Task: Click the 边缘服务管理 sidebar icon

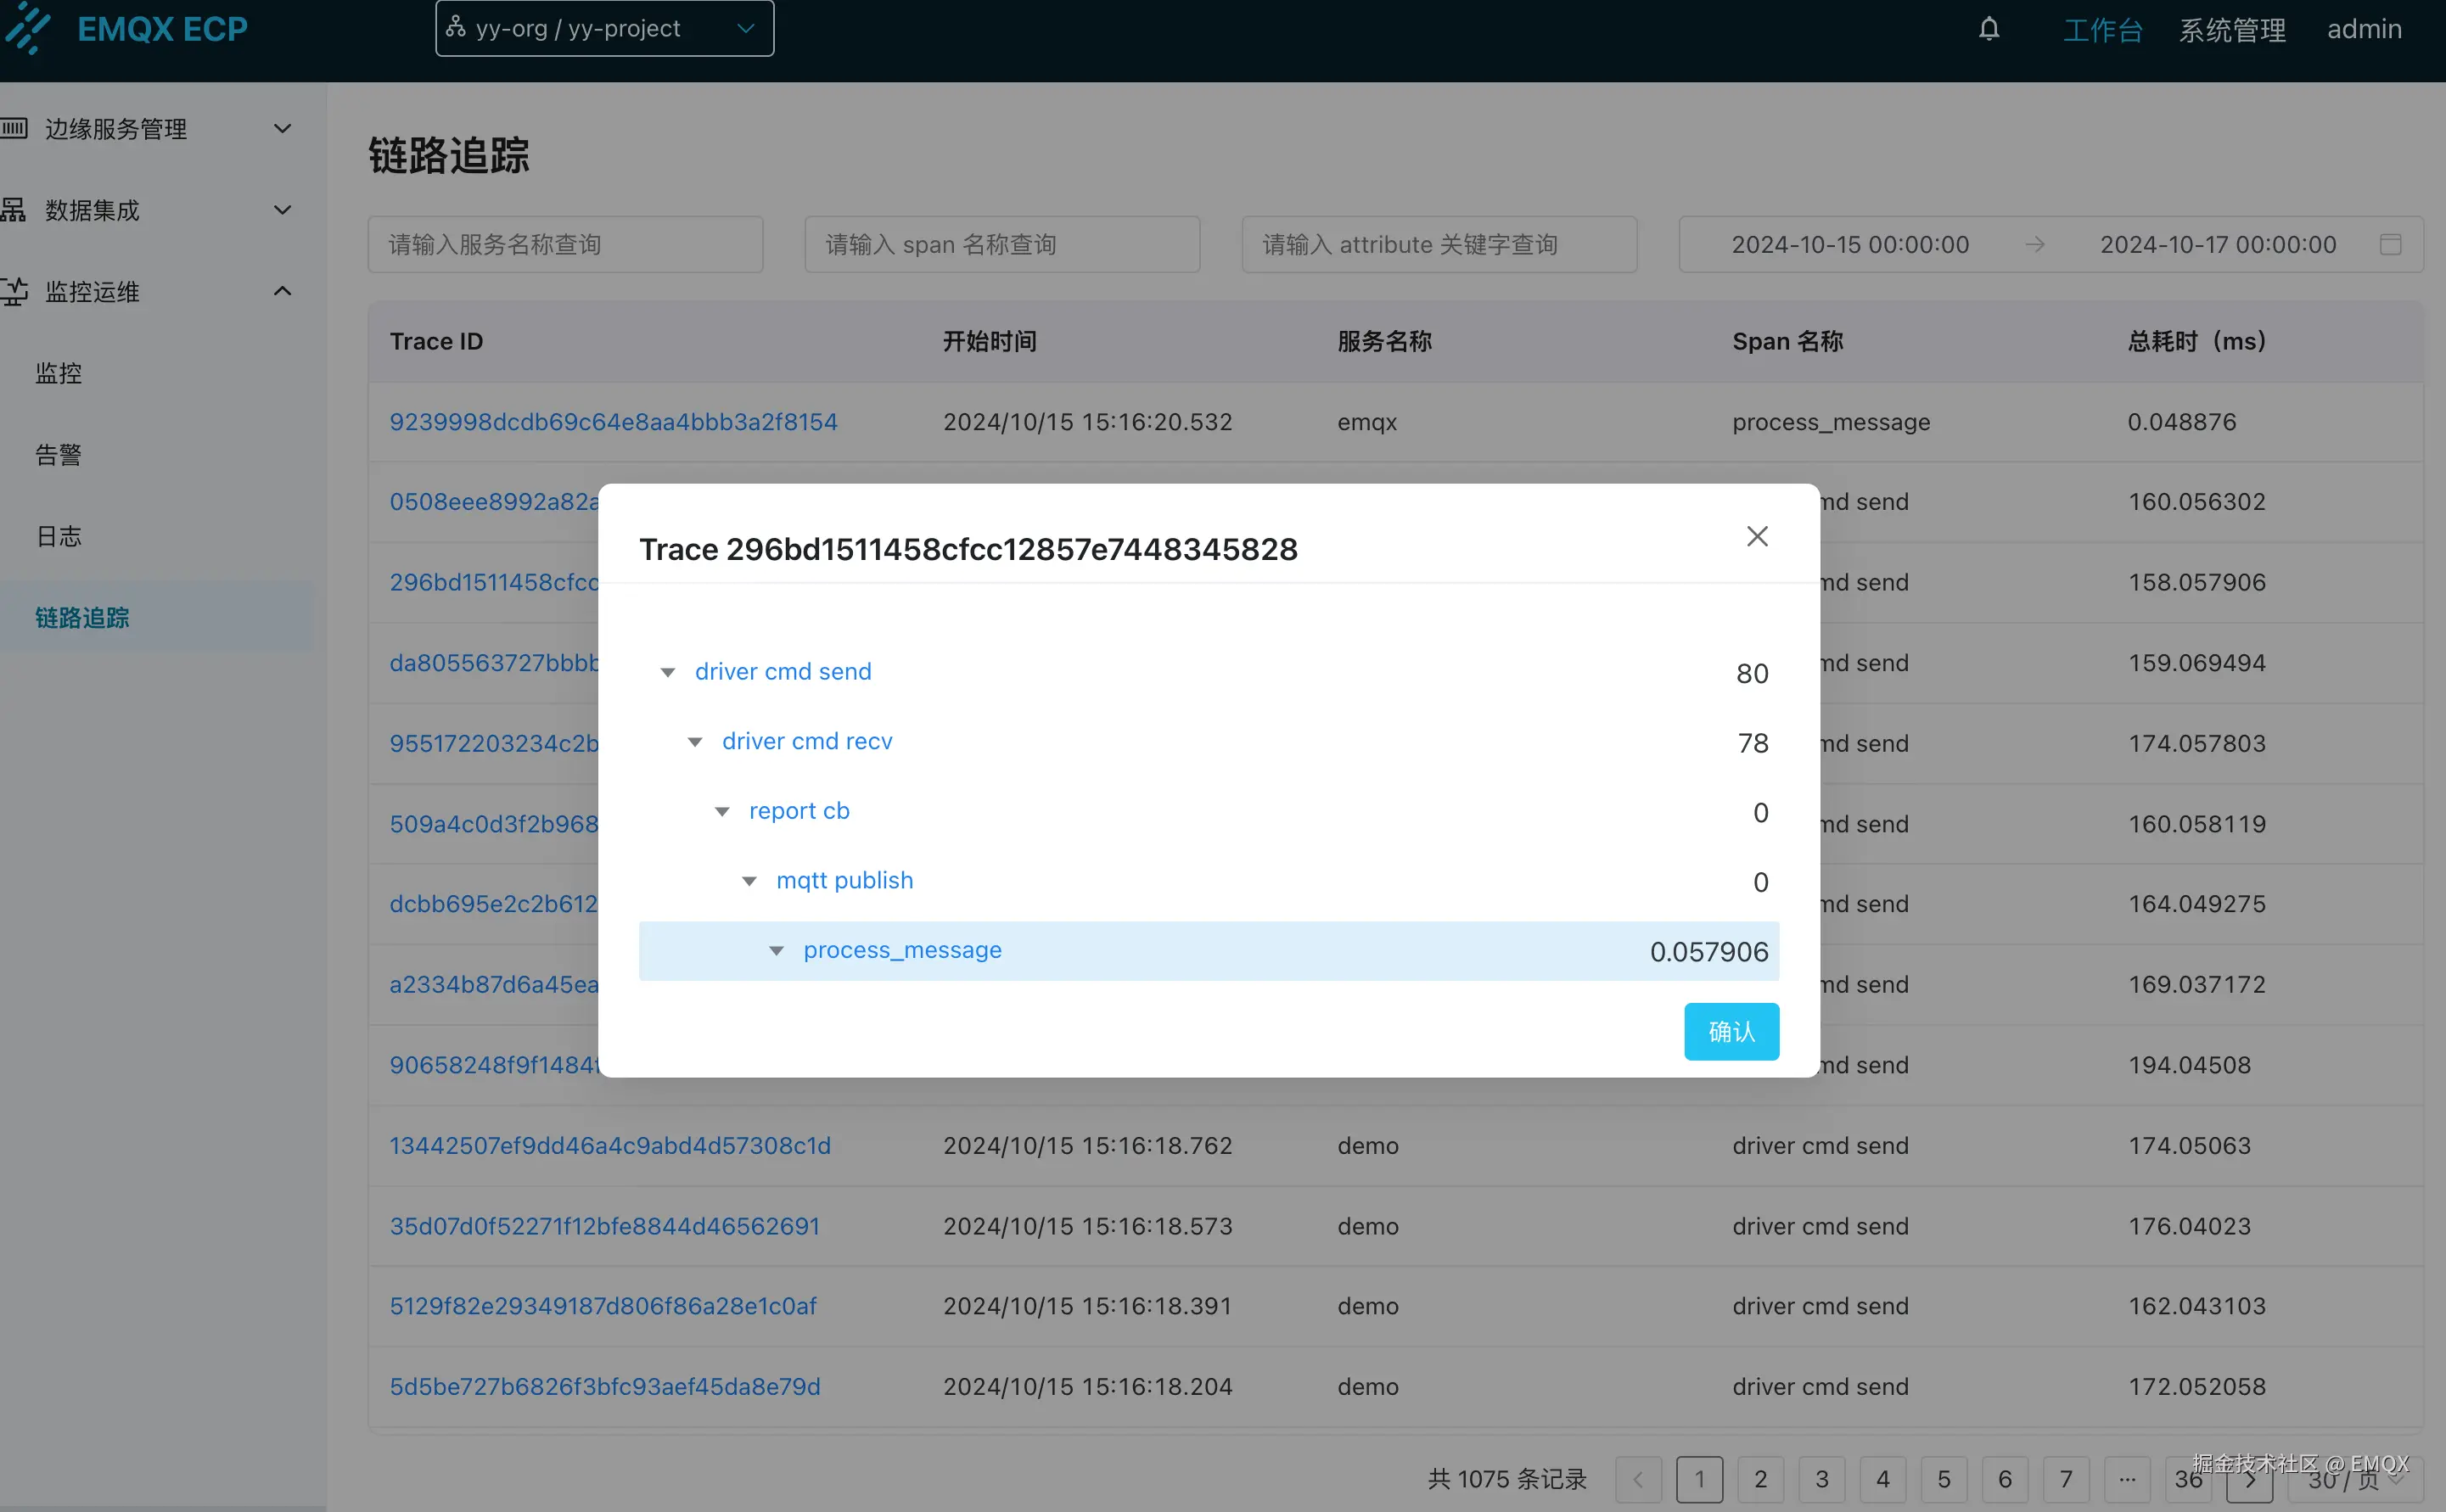Action: coord(14,128)
